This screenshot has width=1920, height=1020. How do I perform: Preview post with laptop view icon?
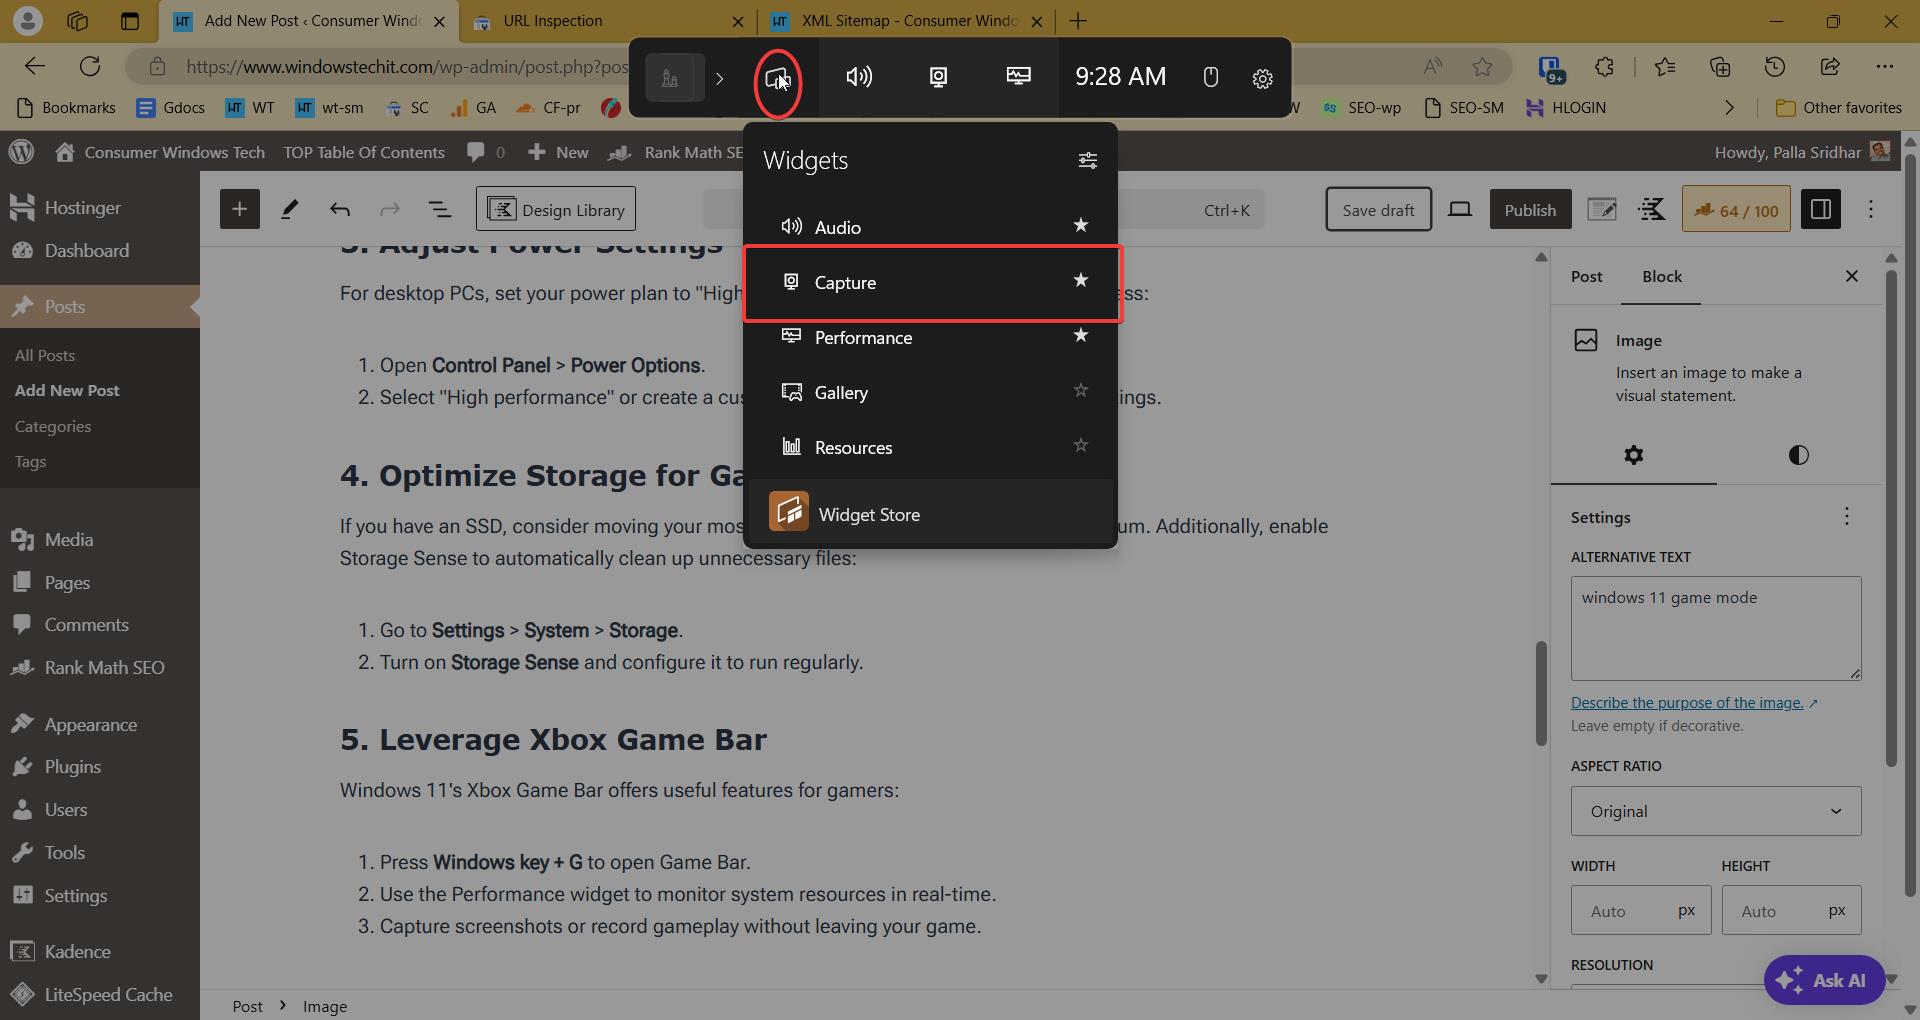(x=1460, y=209)
